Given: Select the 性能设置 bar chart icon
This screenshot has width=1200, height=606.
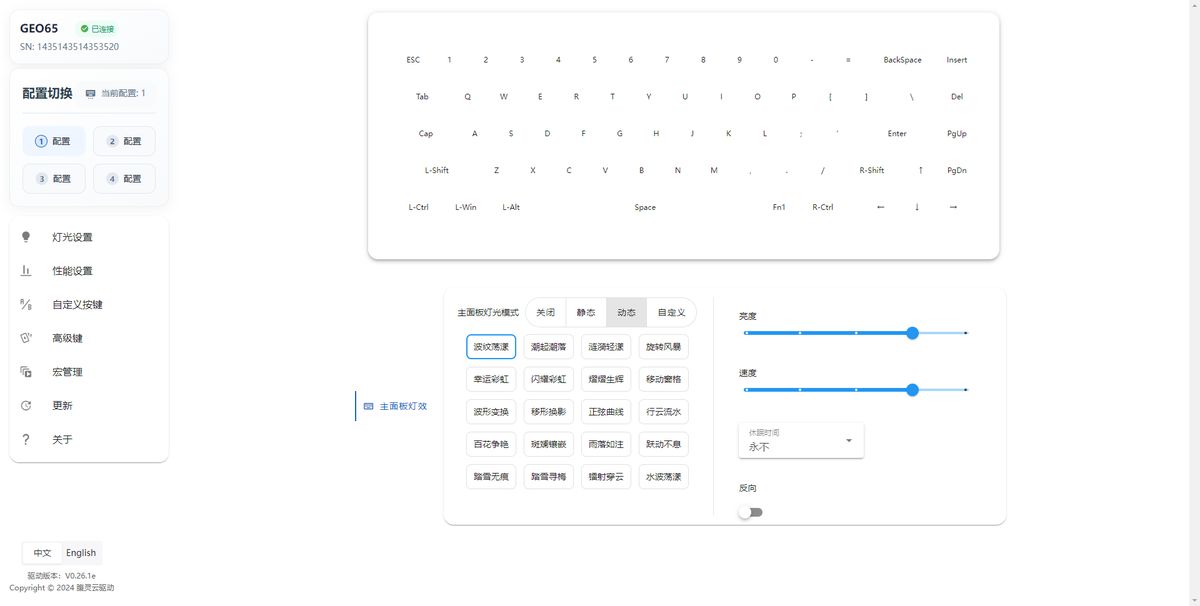Looking at the screenshot, I should pyautogui.click(x=26, y=271).
